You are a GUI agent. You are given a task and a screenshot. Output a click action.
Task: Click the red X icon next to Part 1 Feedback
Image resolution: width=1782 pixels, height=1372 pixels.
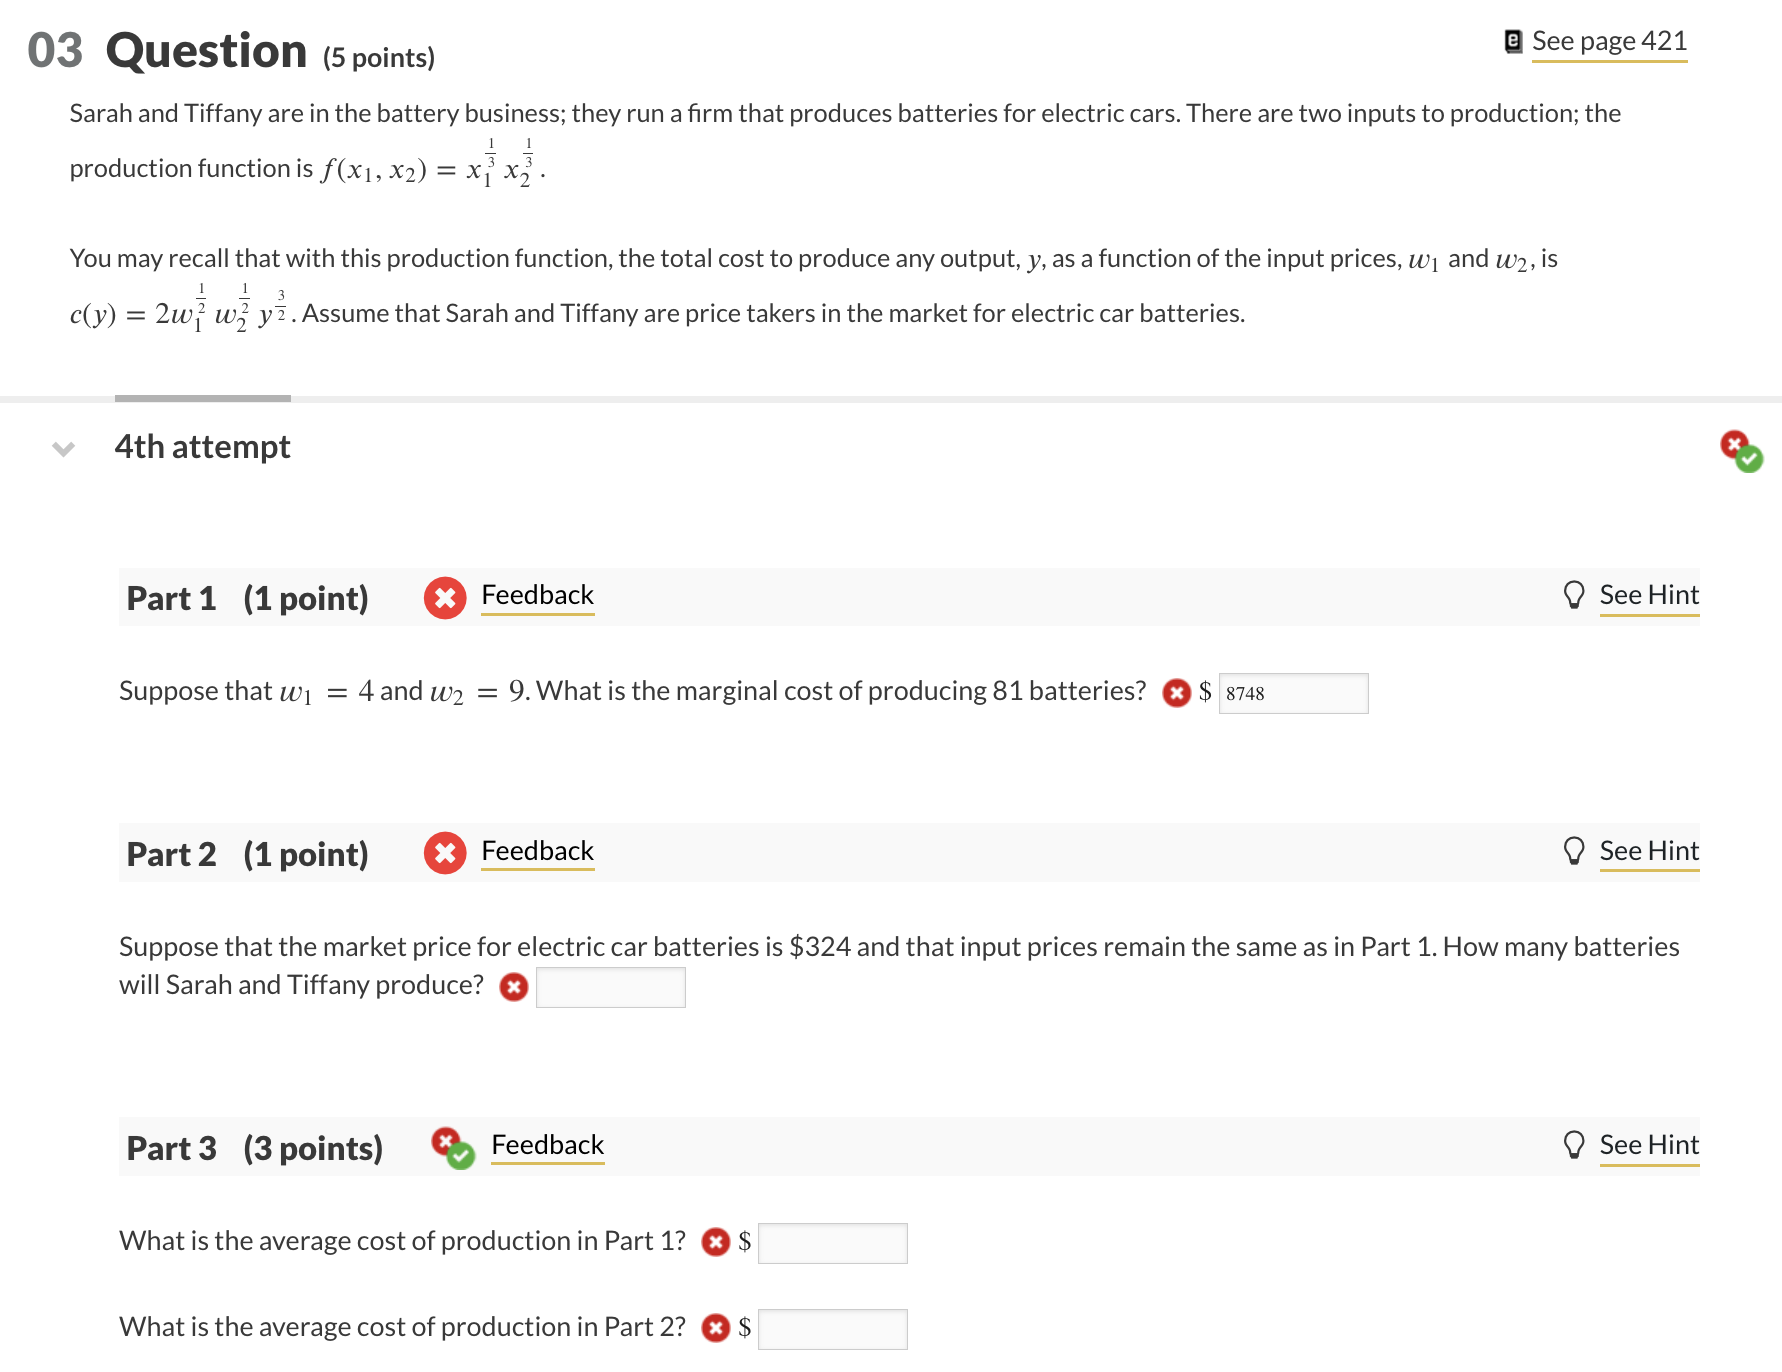pyautogui.click(x=444, y=598)
